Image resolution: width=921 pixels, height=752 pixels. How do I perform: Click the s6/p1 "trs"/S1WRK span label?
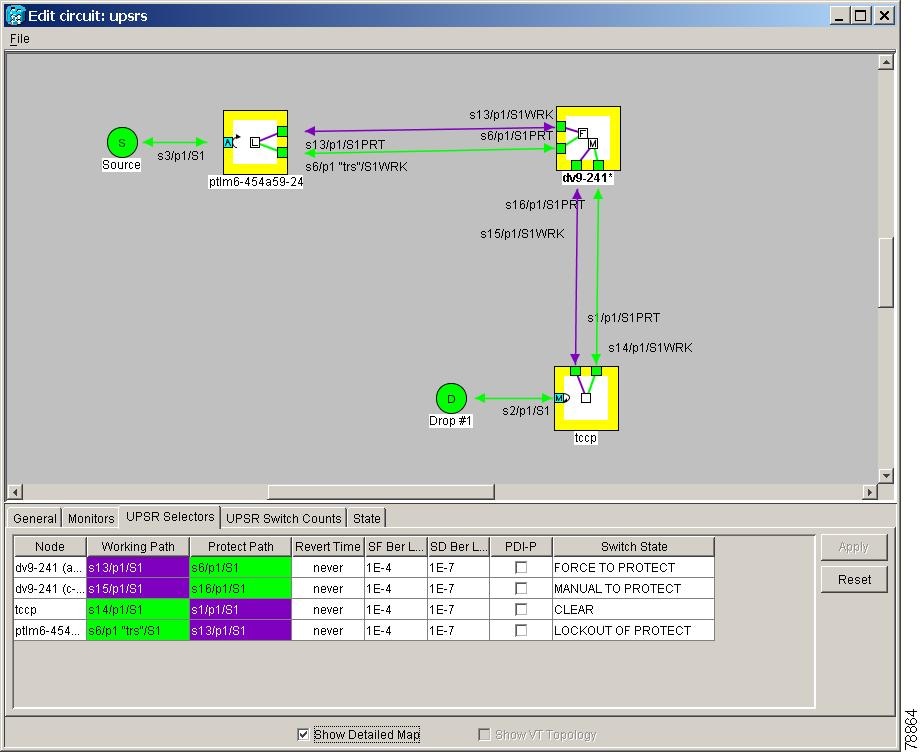pos(356,167)
